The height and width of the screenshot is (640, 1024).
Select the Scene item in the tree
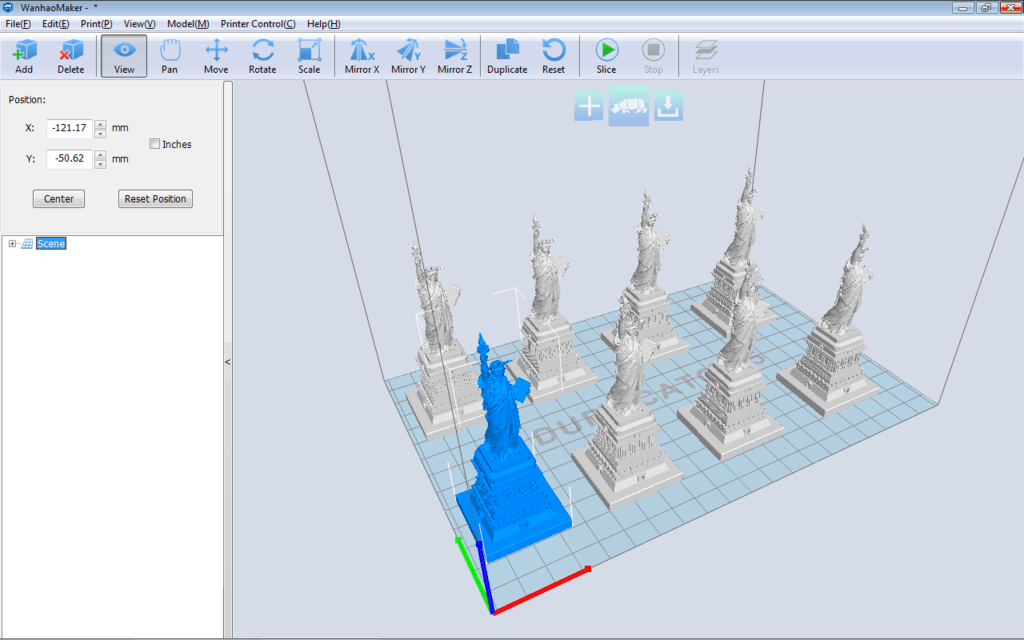pyautogui.click(x=51, y=244)
